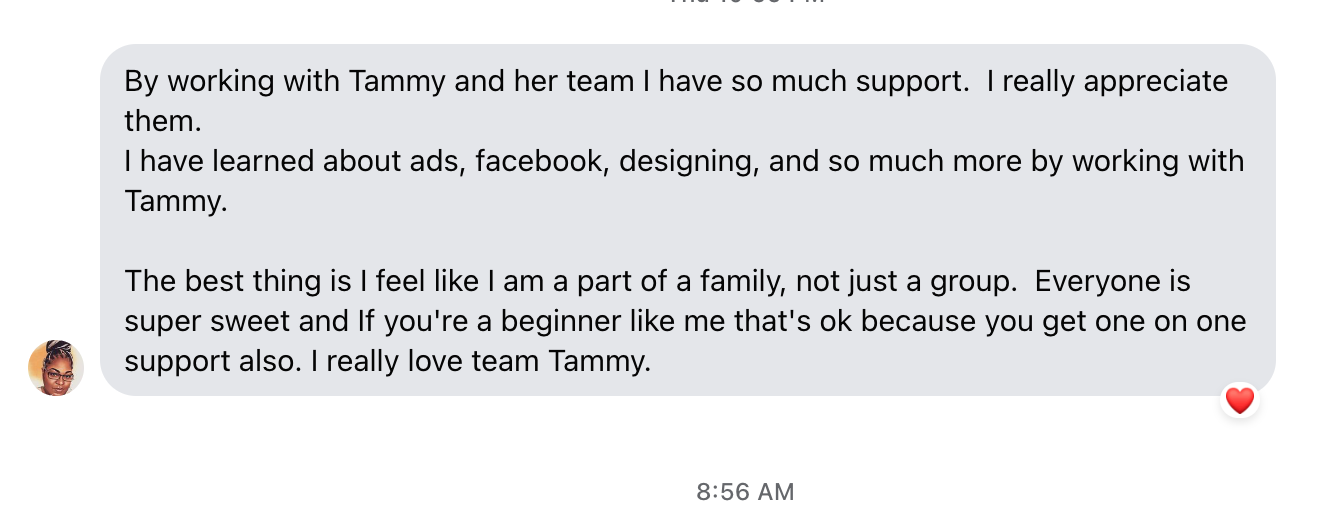Click the word "them." on the second line
This screenshot has height=524, width=1320.
coord(163,121)
